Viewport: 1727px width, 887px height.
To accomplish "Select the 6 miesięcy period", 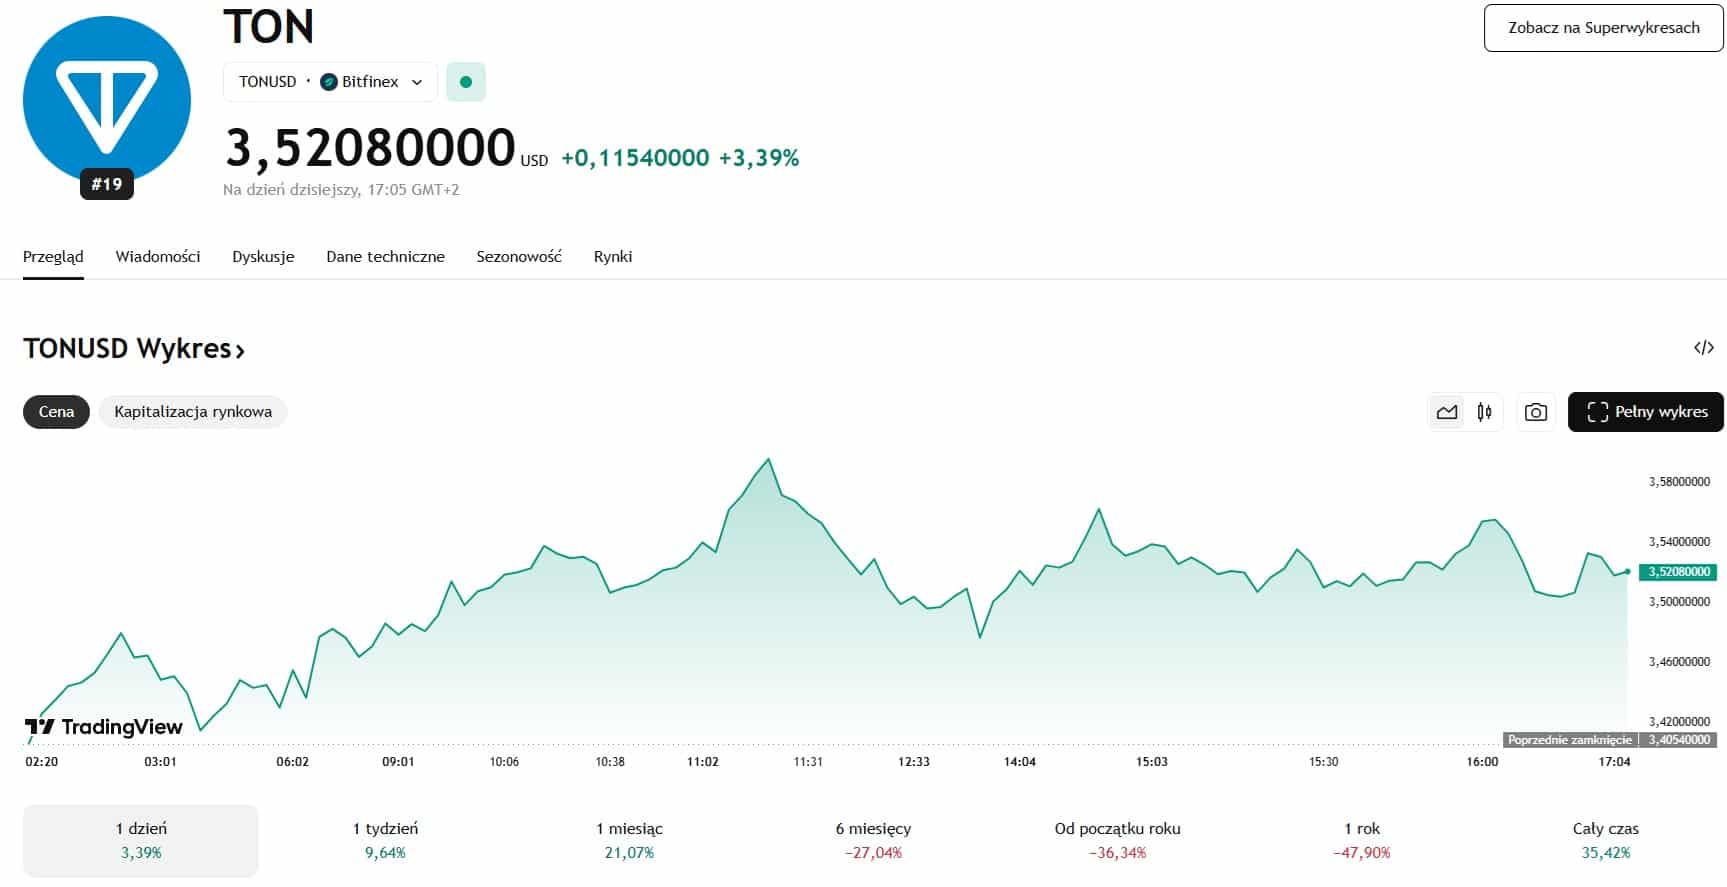I will tap(873, 840).
